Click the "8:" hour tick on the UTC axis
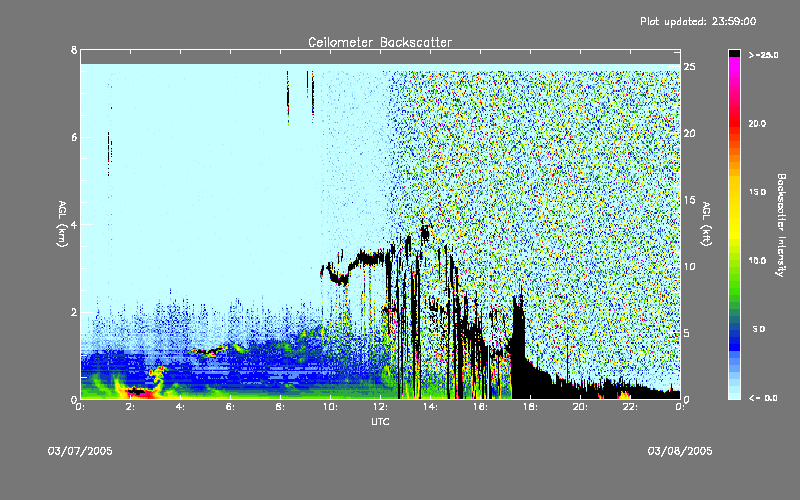This screenshot has width=800, height=500. point(280,407)
